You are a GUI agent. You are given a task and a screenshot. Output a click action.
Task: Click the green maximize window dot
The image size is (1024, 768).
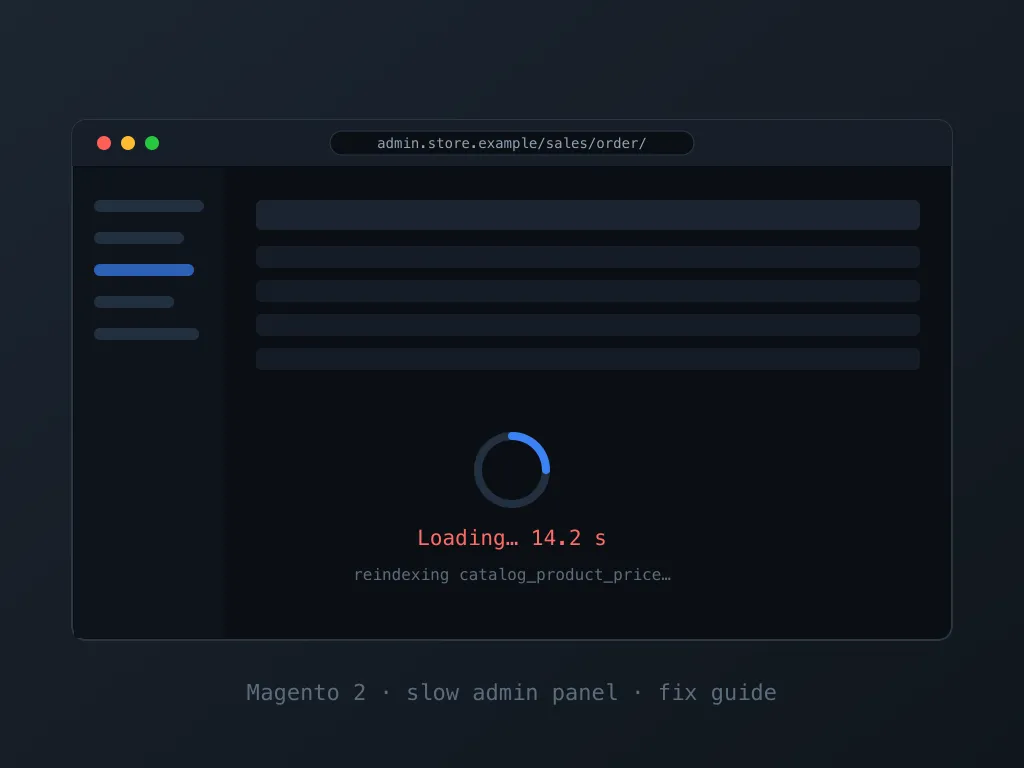pyautogui.click(x=152, y=143)
